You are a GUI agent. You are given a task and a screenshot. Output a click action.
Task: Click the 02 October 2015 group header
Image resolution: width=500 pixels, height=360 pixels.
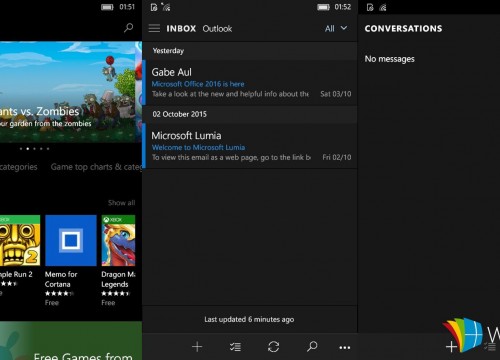click(x=250, y=114)
